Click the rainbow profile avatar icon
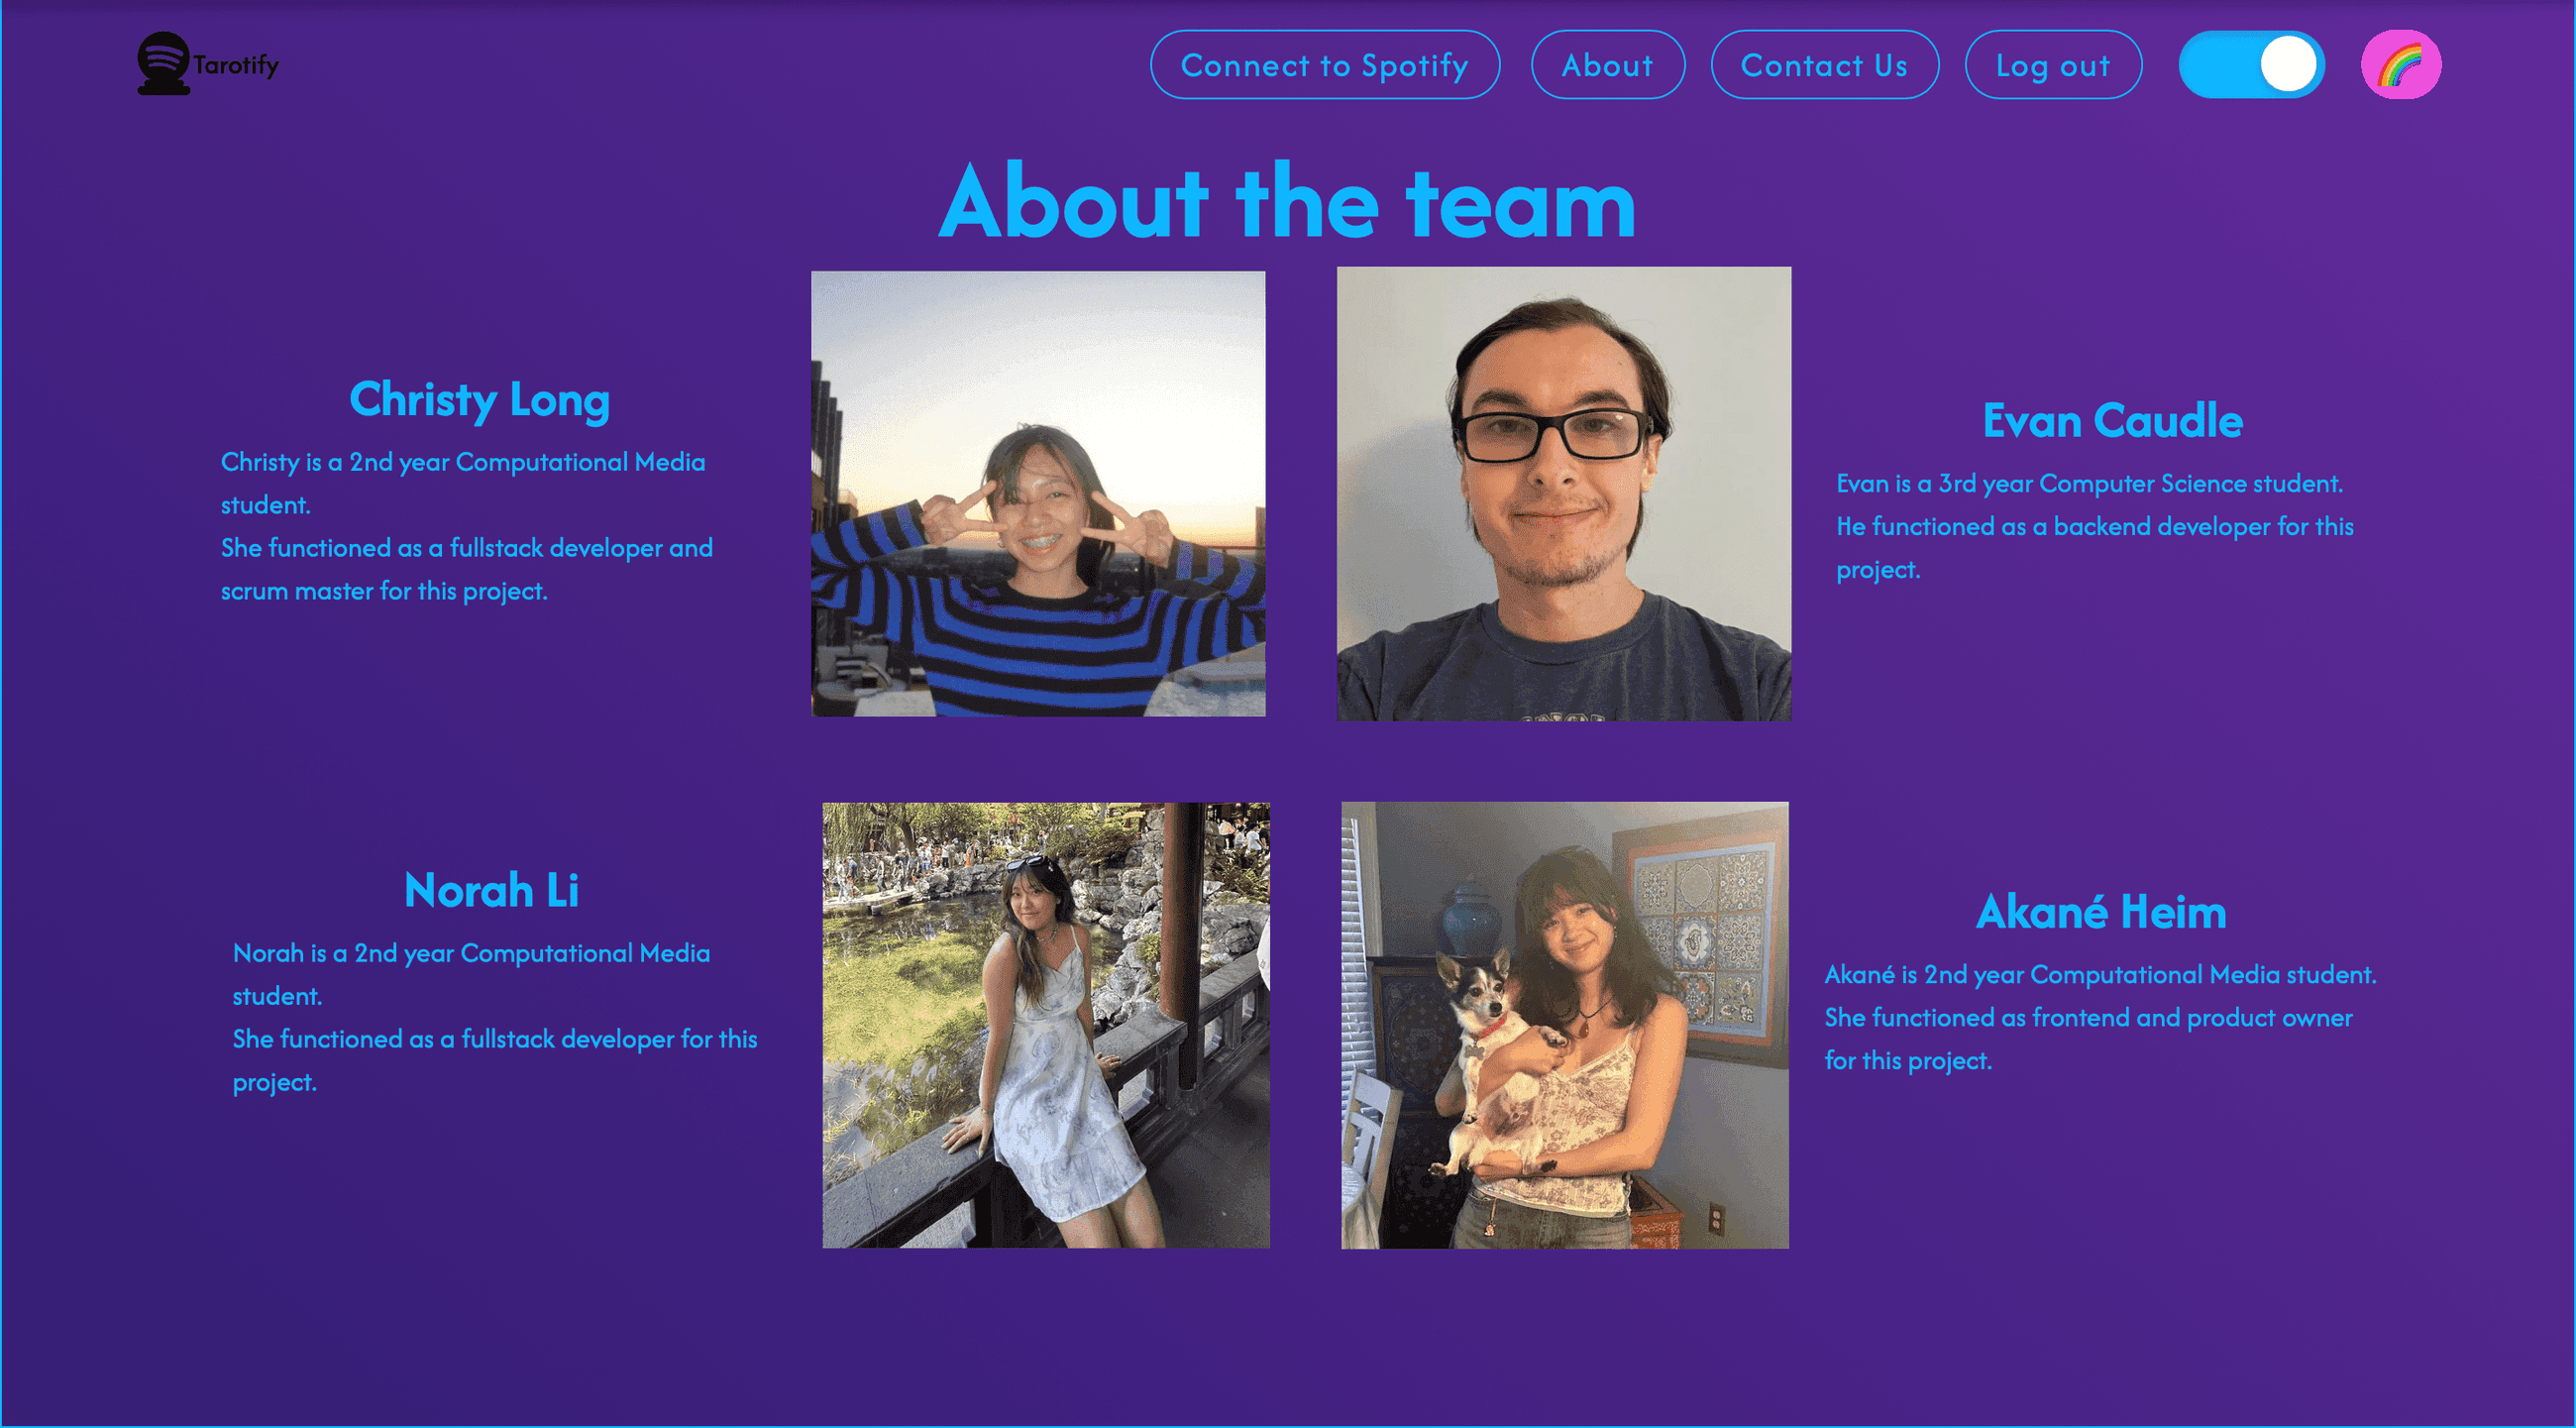Screen dimensions: 2576x1428 [x=2400, y=65]
